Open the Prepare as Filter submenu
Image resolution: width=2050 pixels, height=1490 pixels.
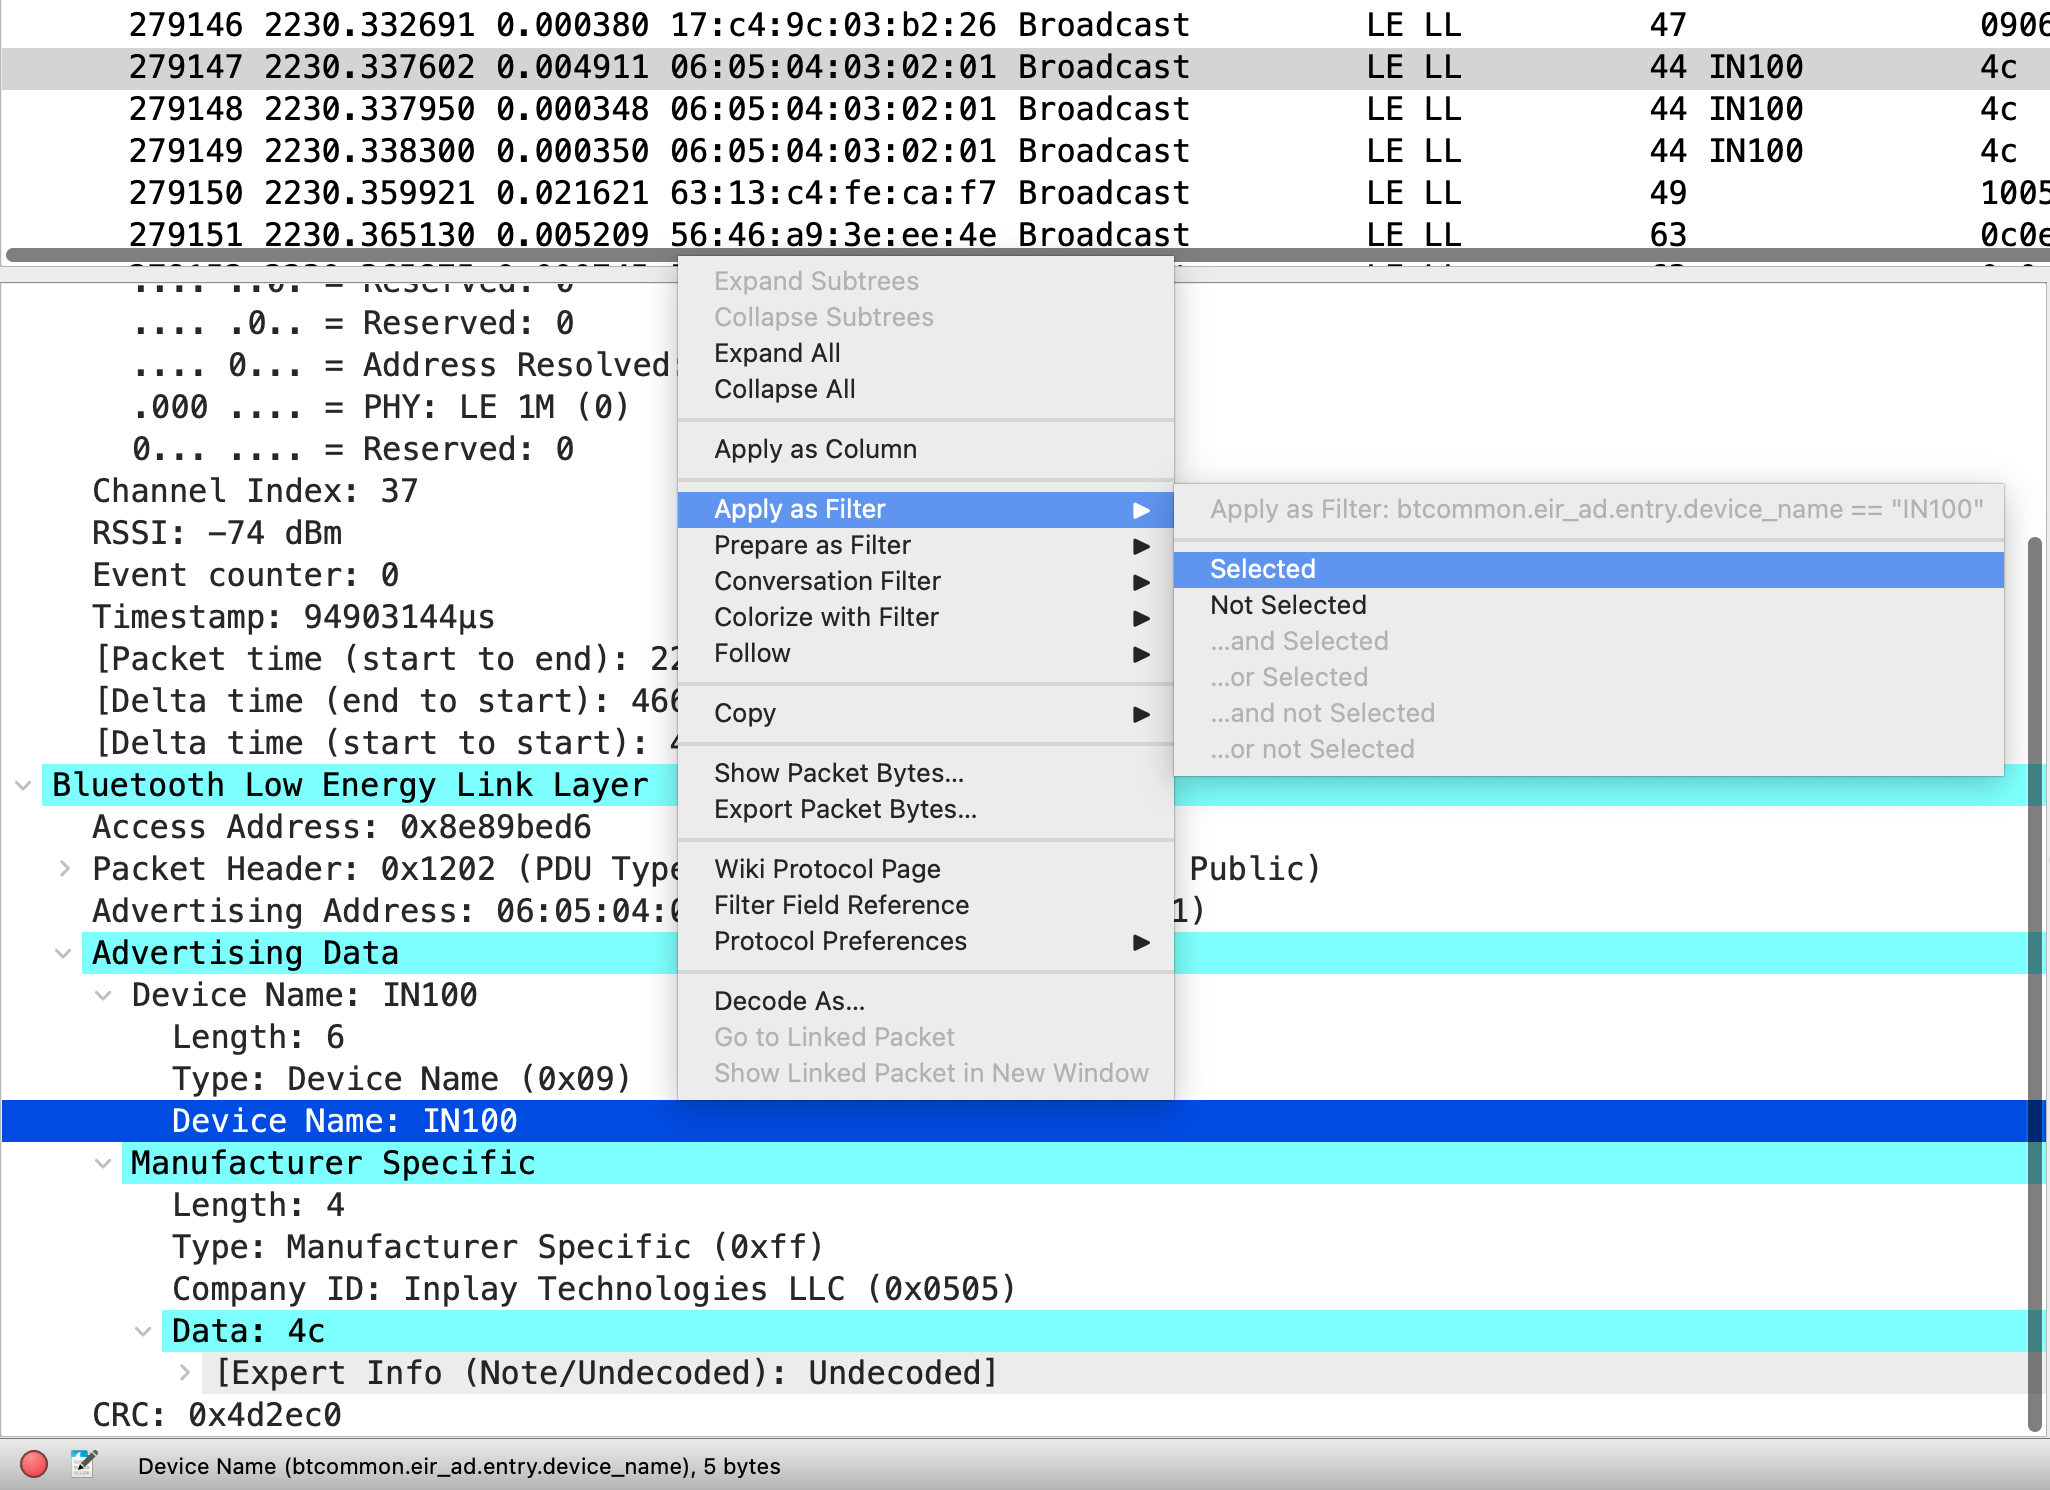[812, 545]
